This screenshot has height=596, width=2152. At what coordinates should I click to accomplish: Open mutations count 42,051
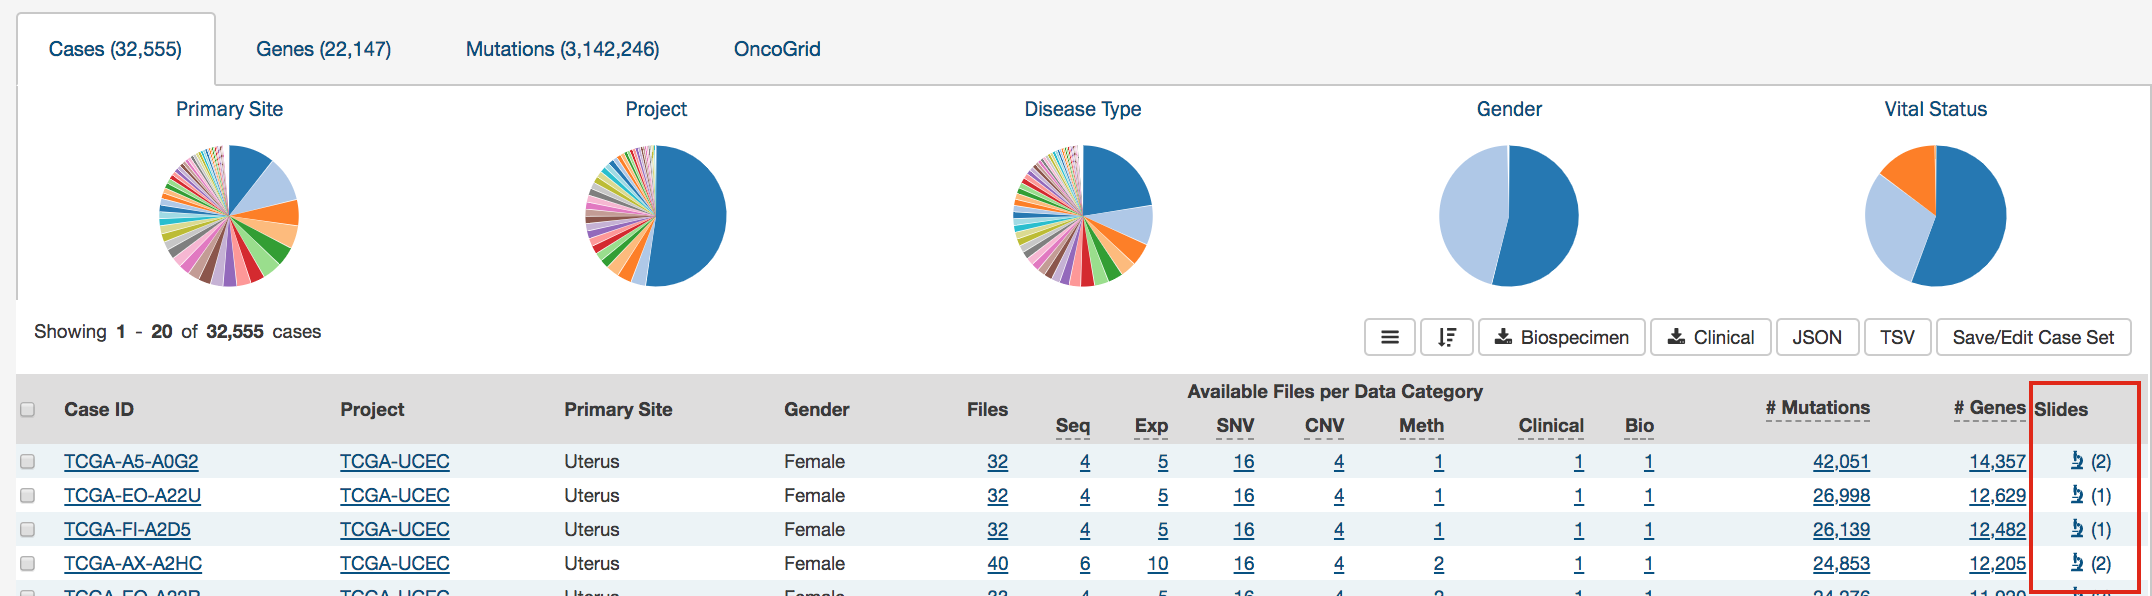[x=1841, y=461]
